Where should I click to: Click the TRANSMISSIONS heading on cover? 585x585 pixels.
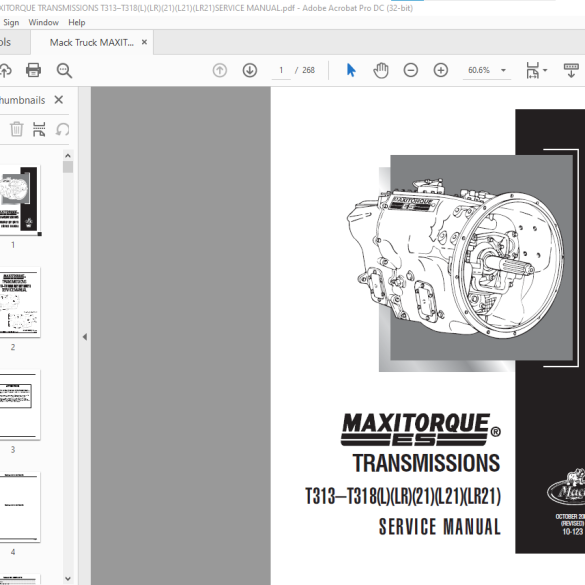(x=426, y=463)
